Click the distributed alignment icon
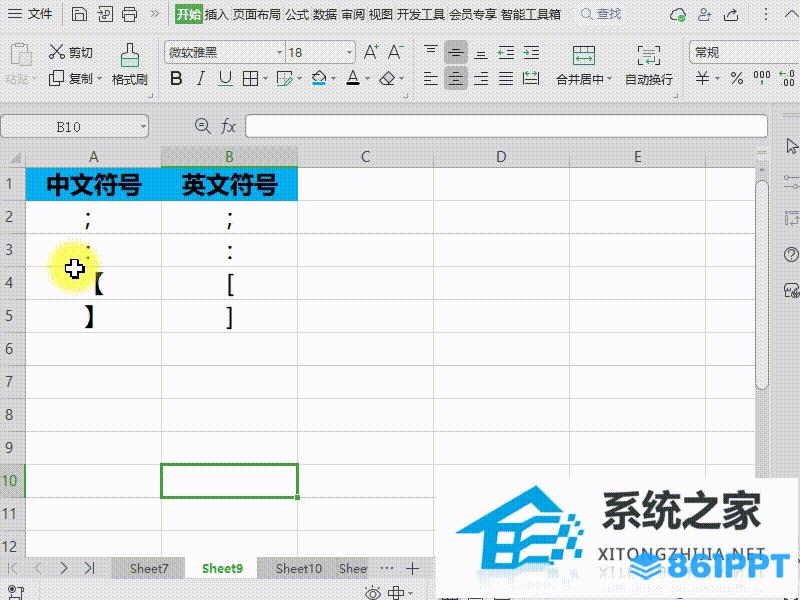The width and height of the screenshot is (800, 600). [531, 79]
